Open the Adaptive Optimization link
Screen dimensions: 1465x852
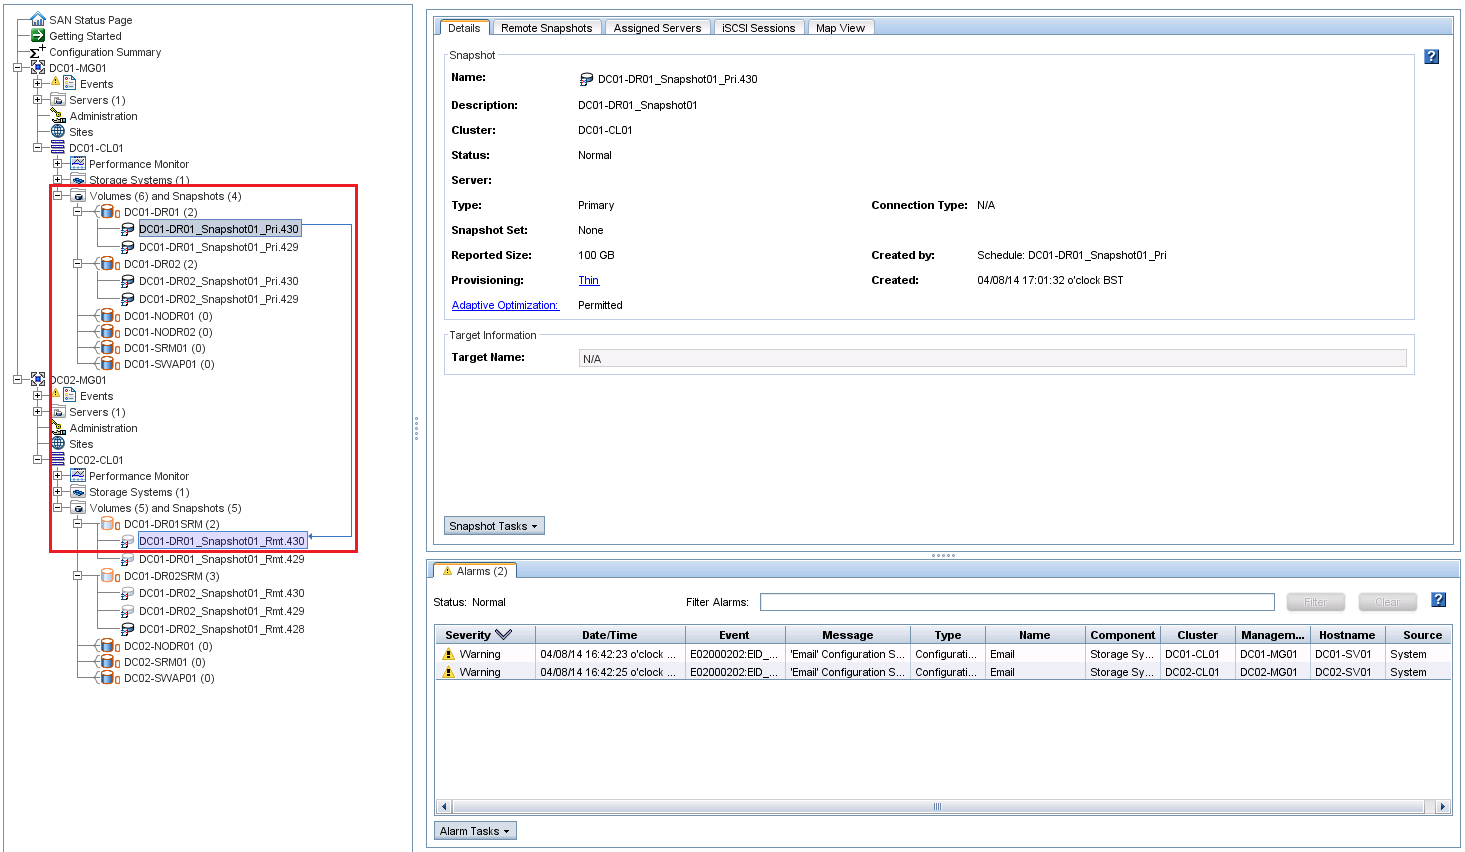click(x=505, y=305)
